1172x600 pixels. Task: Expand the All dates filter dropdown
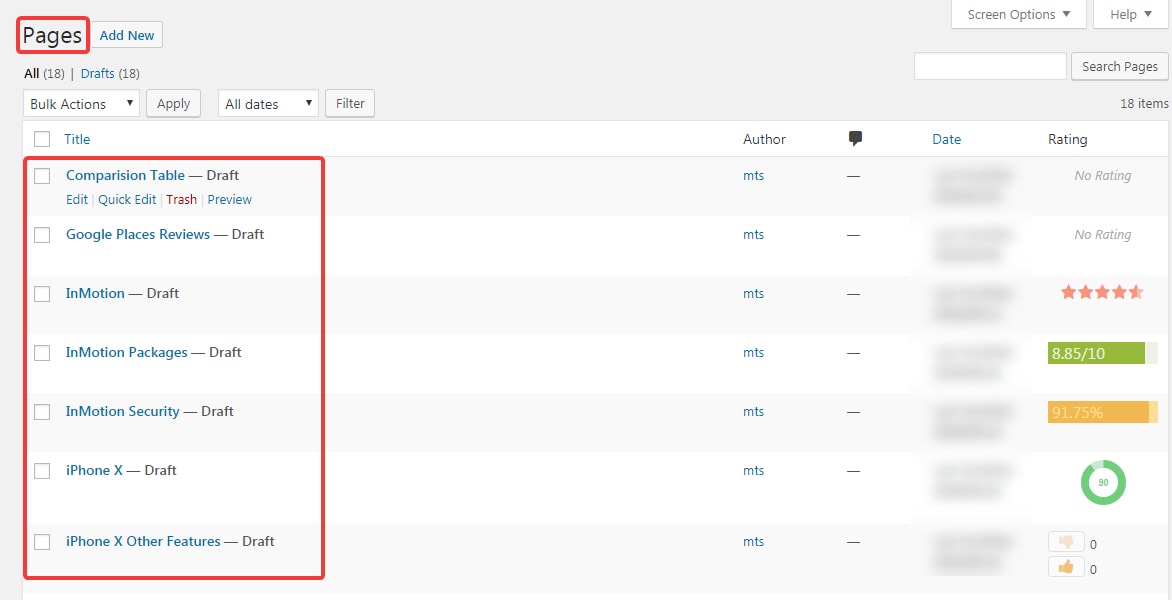[x=267, y=104]
